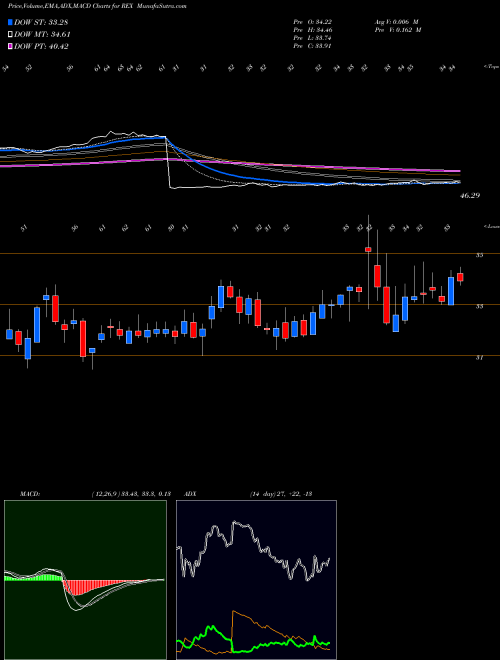Viewport: 500px width, 660px height.
Task: Click the tallest red candle near level 35
Action: point(386,305)
